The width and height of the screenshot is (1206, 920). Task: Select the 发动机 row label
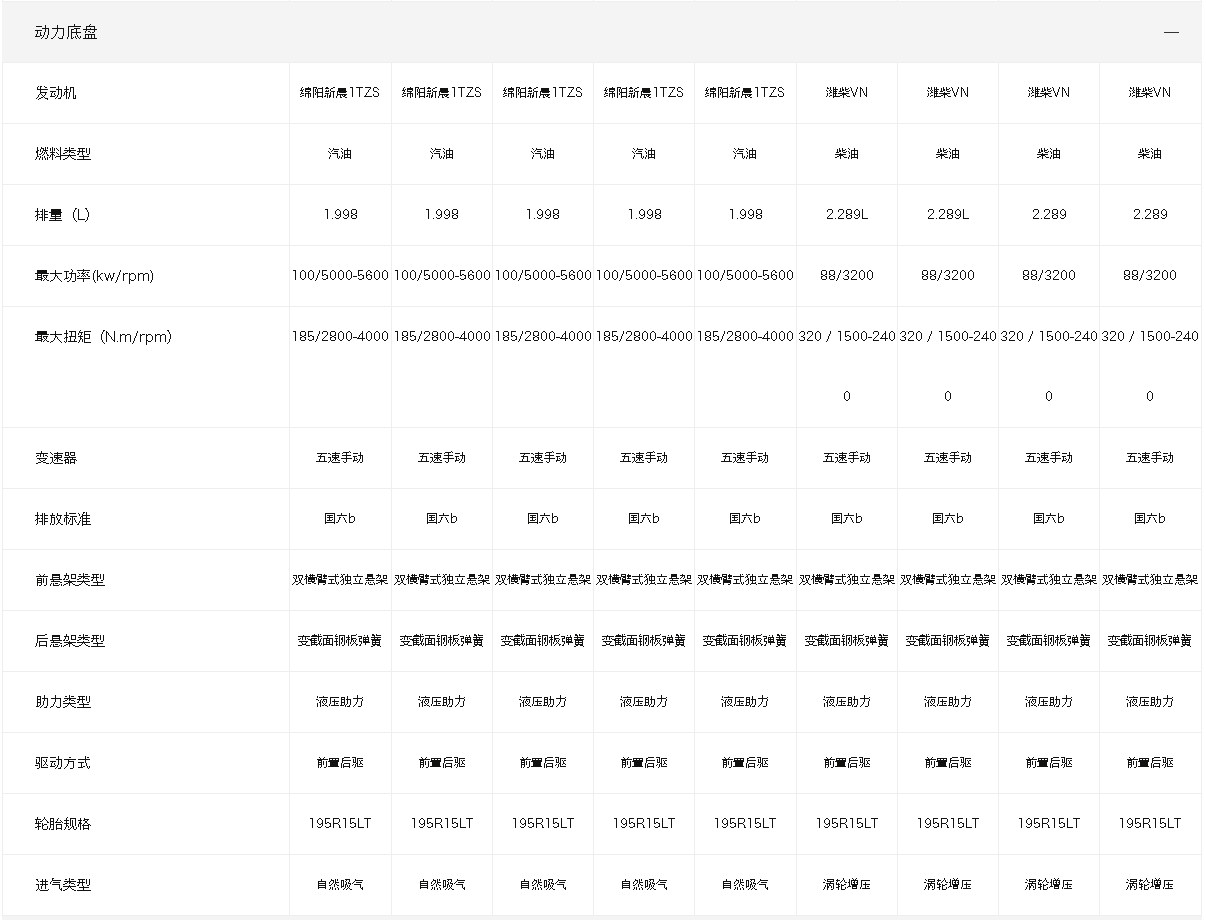(55, 93)
